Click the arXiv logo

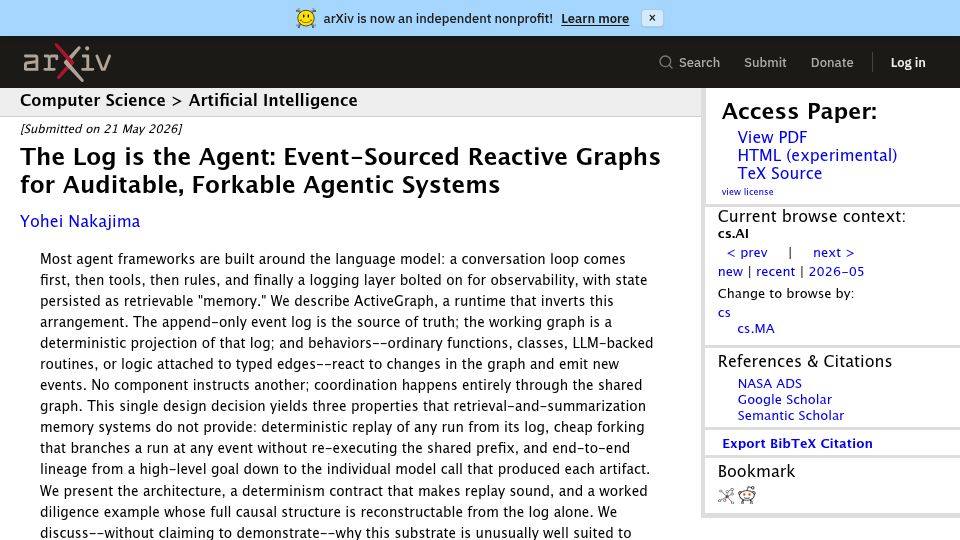[x=67, y=62]
